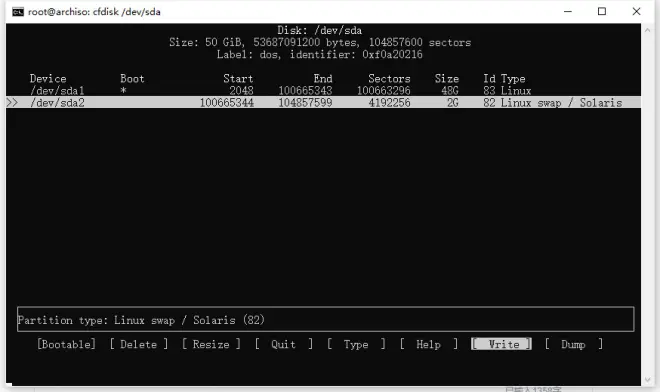Minimize the cfdisk terminal window
660x392 pixels.
pyautogui.click(x=568, y=11)
